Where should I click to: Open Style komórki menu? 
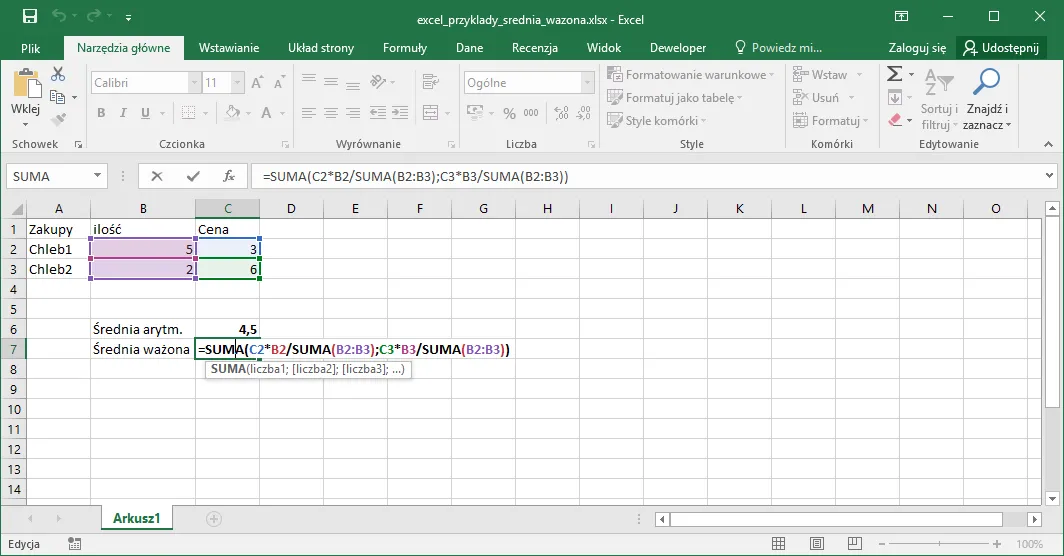[657, 121]
